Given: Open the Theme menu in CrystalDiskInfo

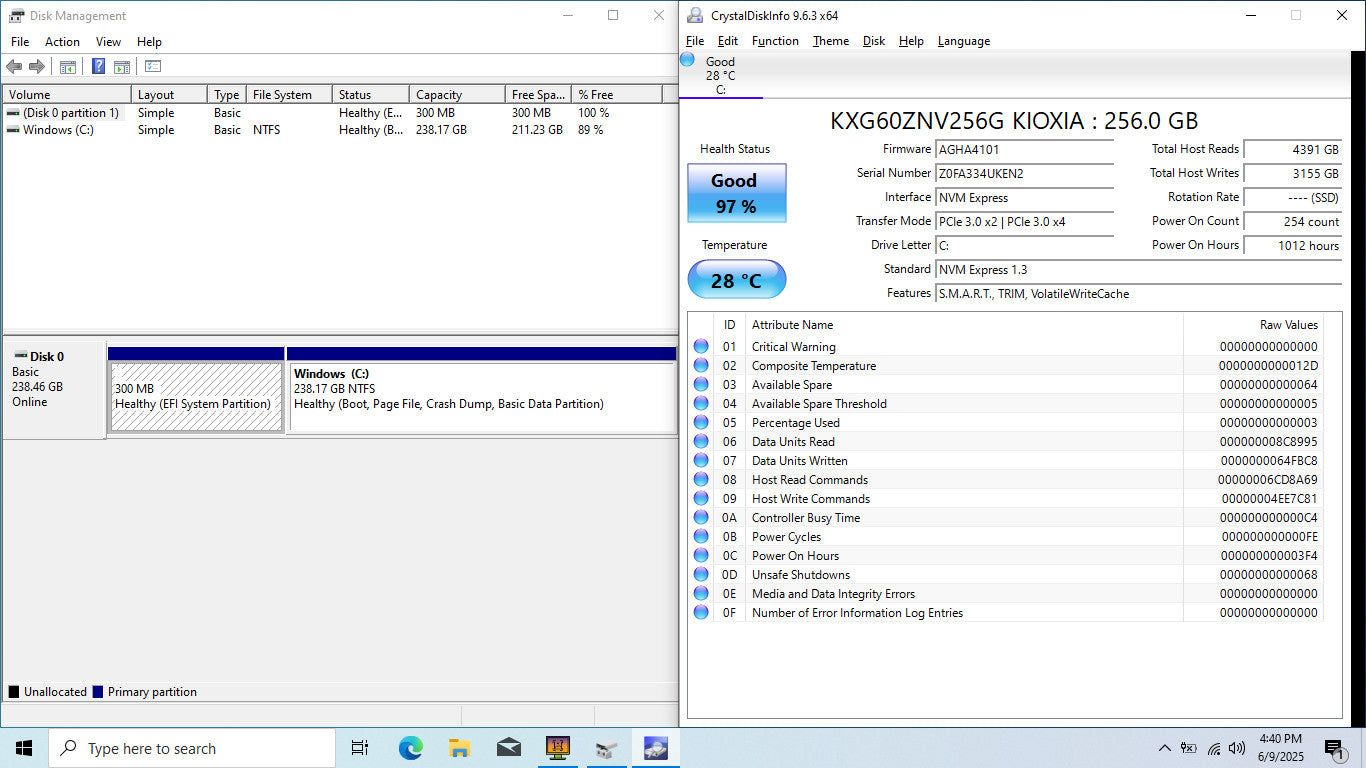Looking at the screenshot, I should pyautogui.click(x=831, y=41).
